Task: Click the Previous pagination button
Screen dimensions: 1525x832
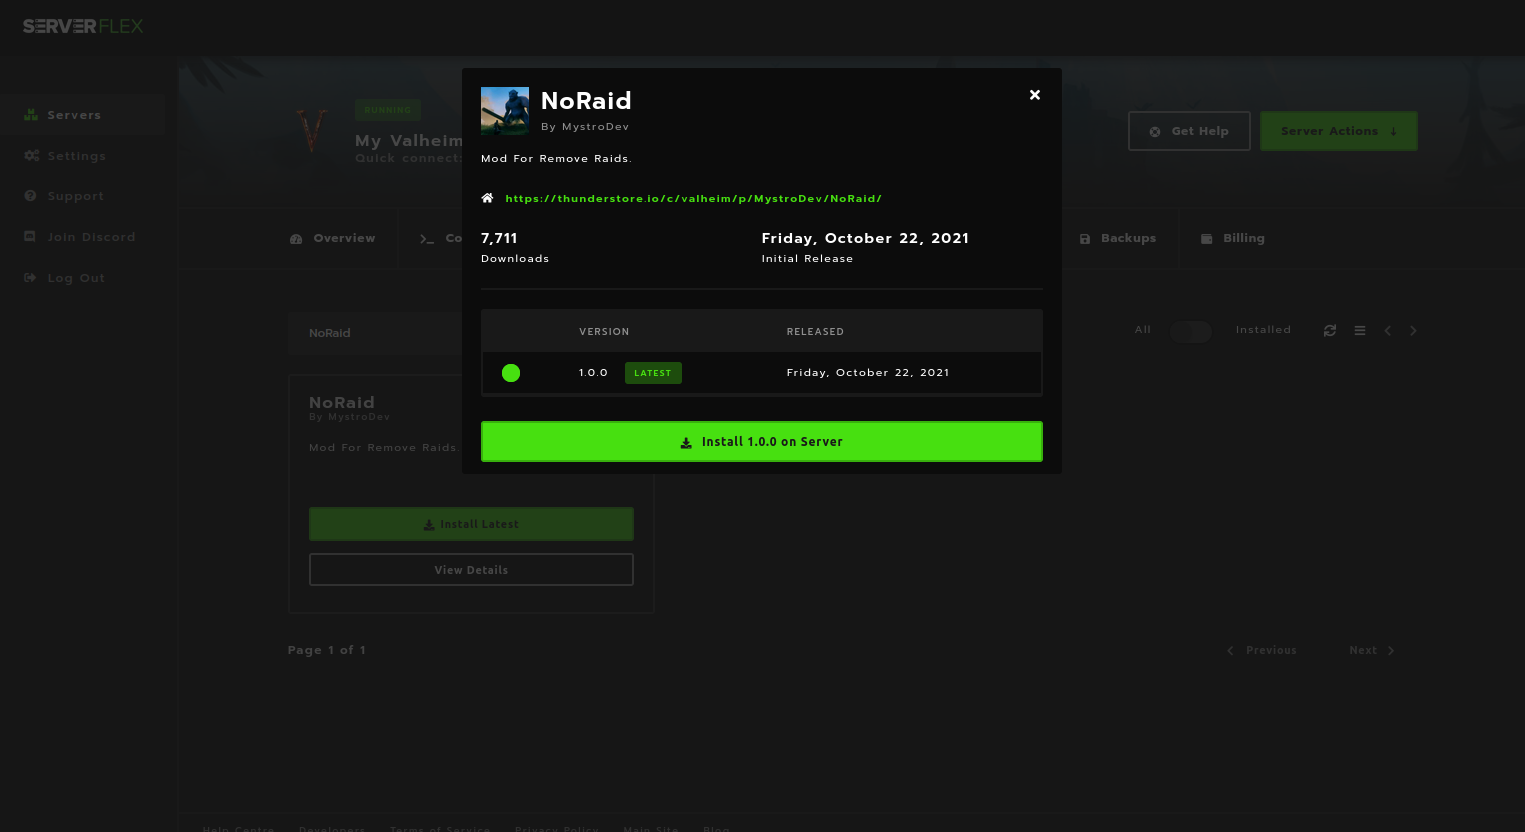Action: 1262,650
